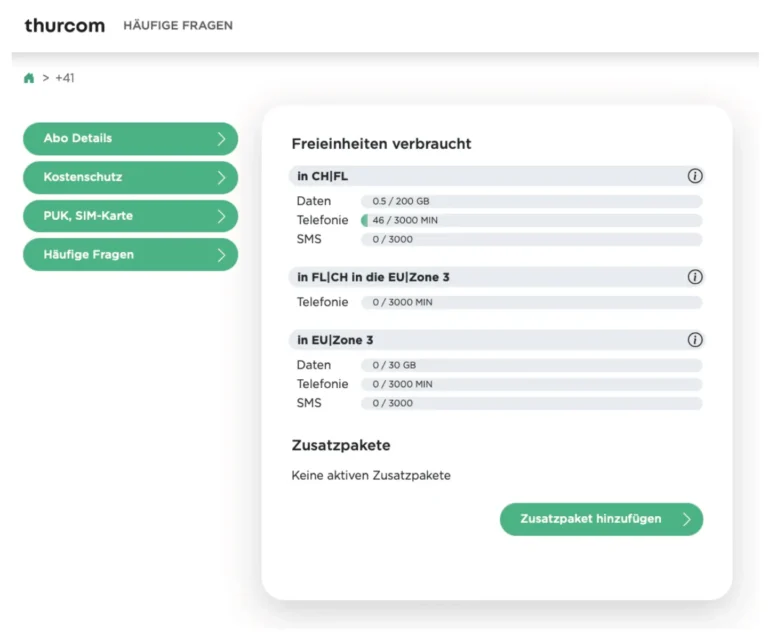Click chevron arrow on PUK, SIM-Karte

pos(222,216)
